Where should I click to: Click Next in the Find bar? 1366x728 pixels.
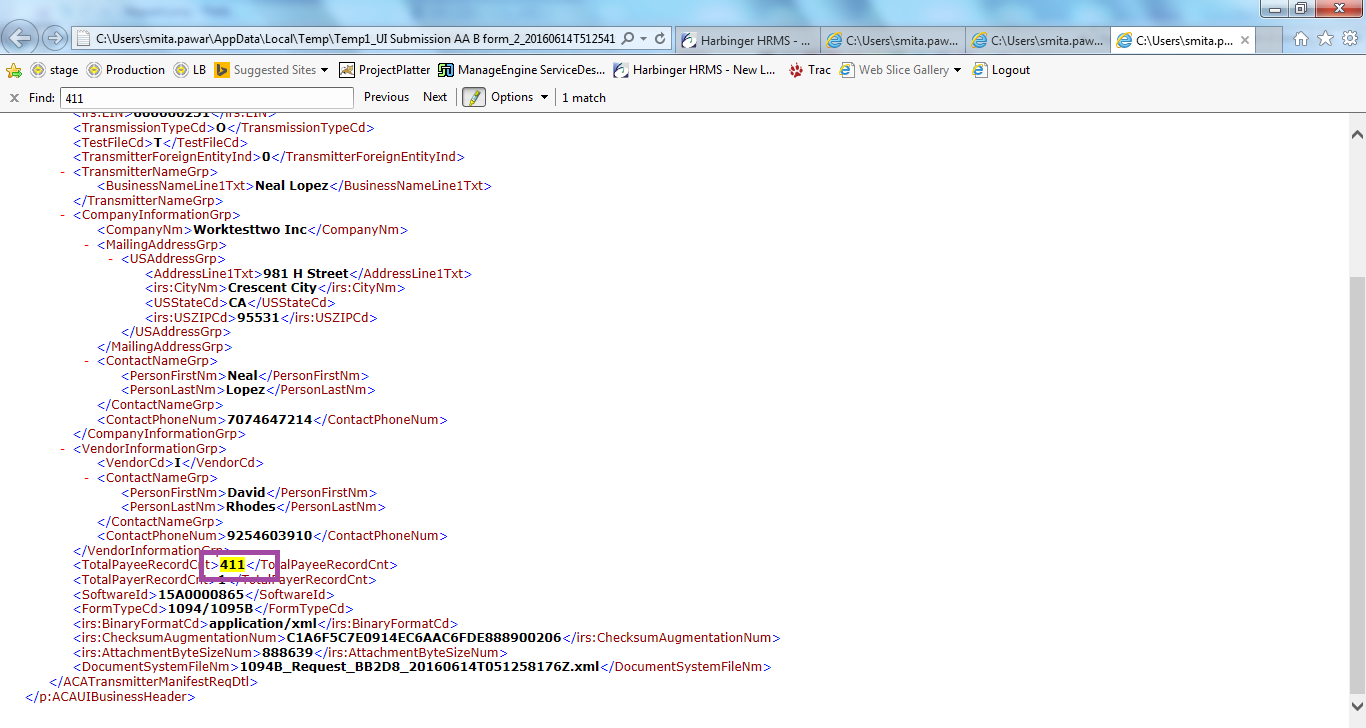coord(435,97)
